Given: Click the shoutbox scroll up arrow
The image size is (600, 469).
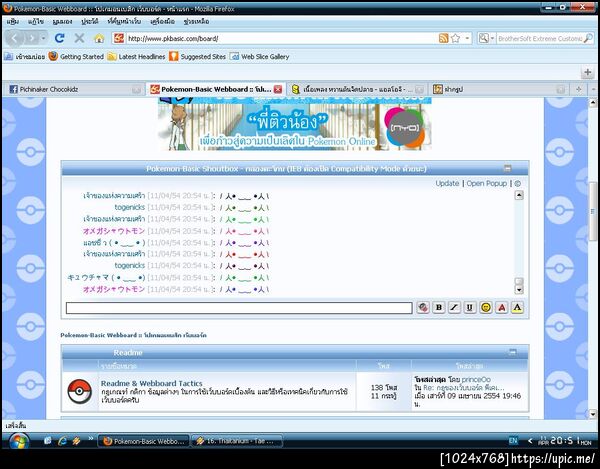Looking at the screenshot, I should coord(519,195).
